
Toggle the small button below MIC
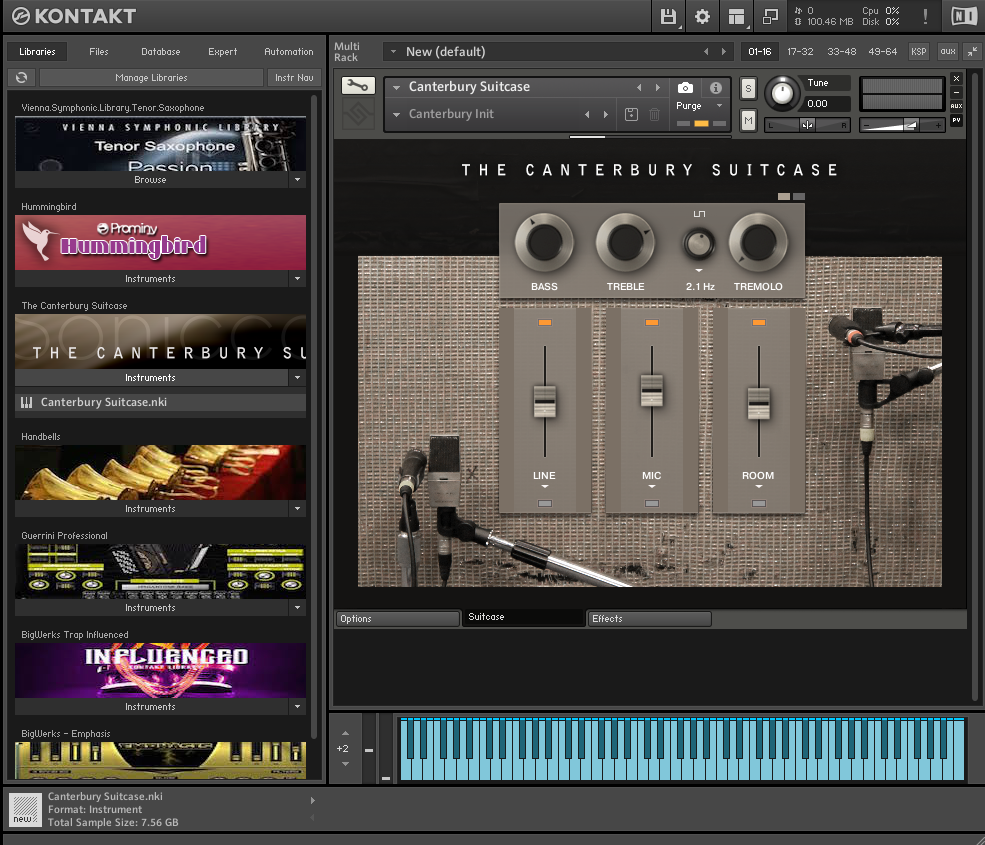pyautogui.click(x=652, y=503)
